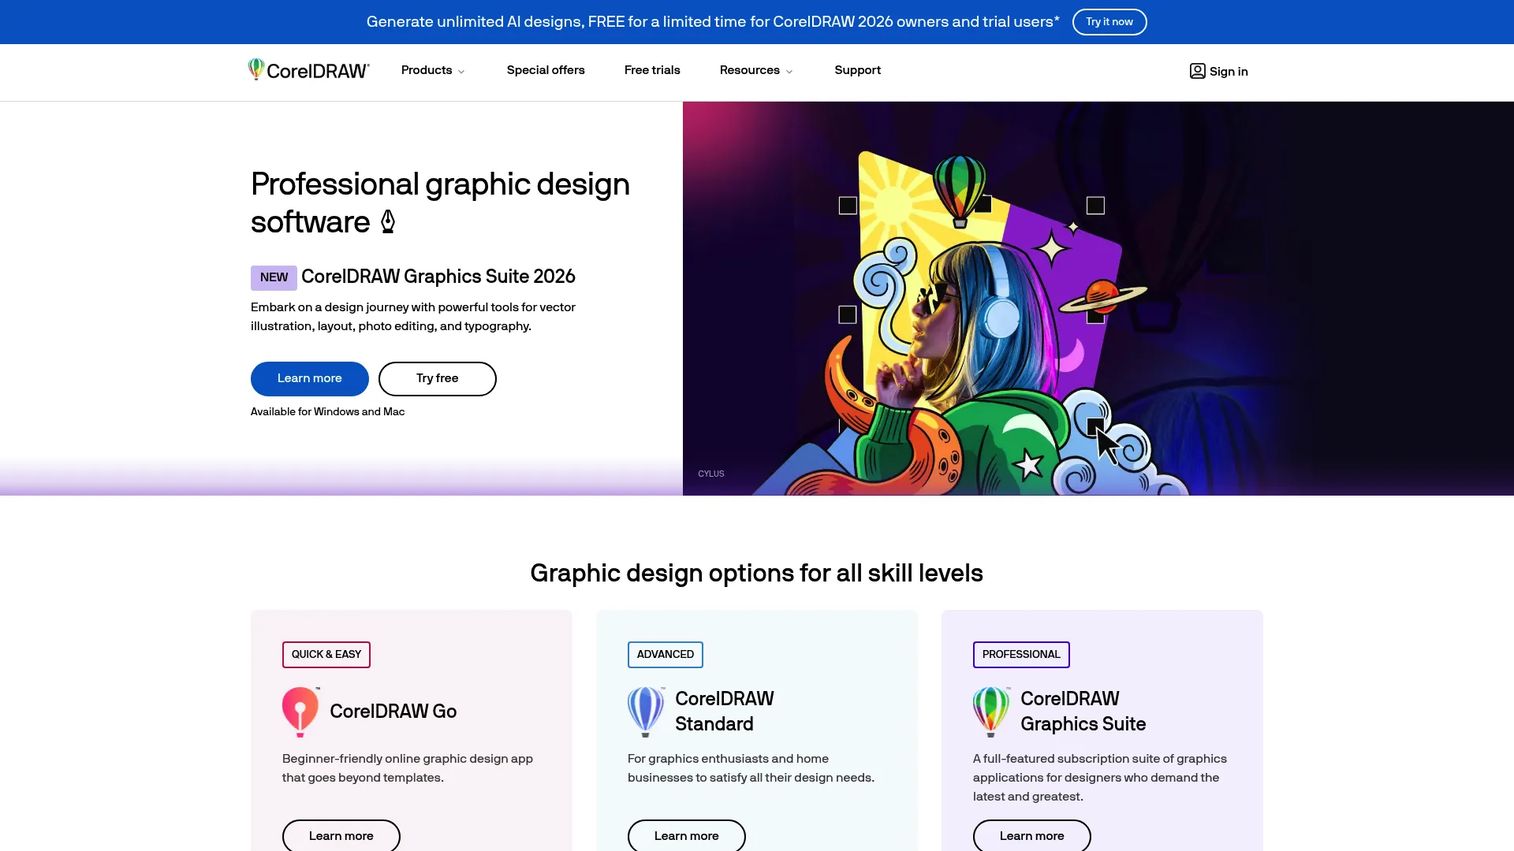Open the Support menu item
Image resolution: width=1514 pixels, height=851 pixels.
click(858, 70)
